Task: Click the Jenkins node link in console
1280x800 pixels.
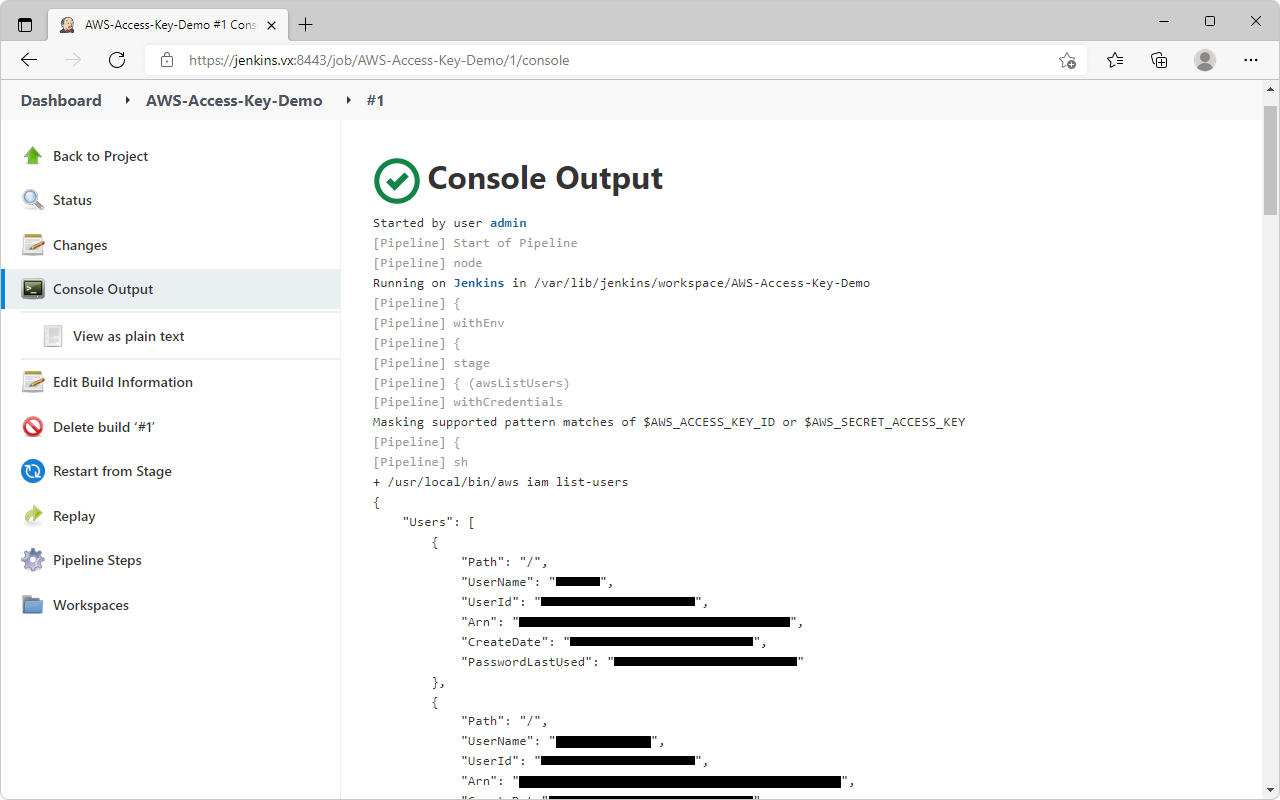Action: coord(479,283)
